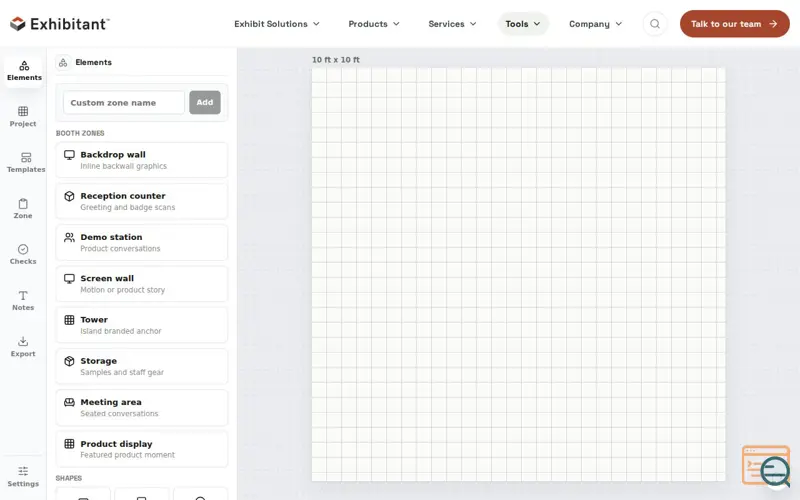Click the BOOTH ZONES heading
The image size is (800, 500).
point(80,133)
